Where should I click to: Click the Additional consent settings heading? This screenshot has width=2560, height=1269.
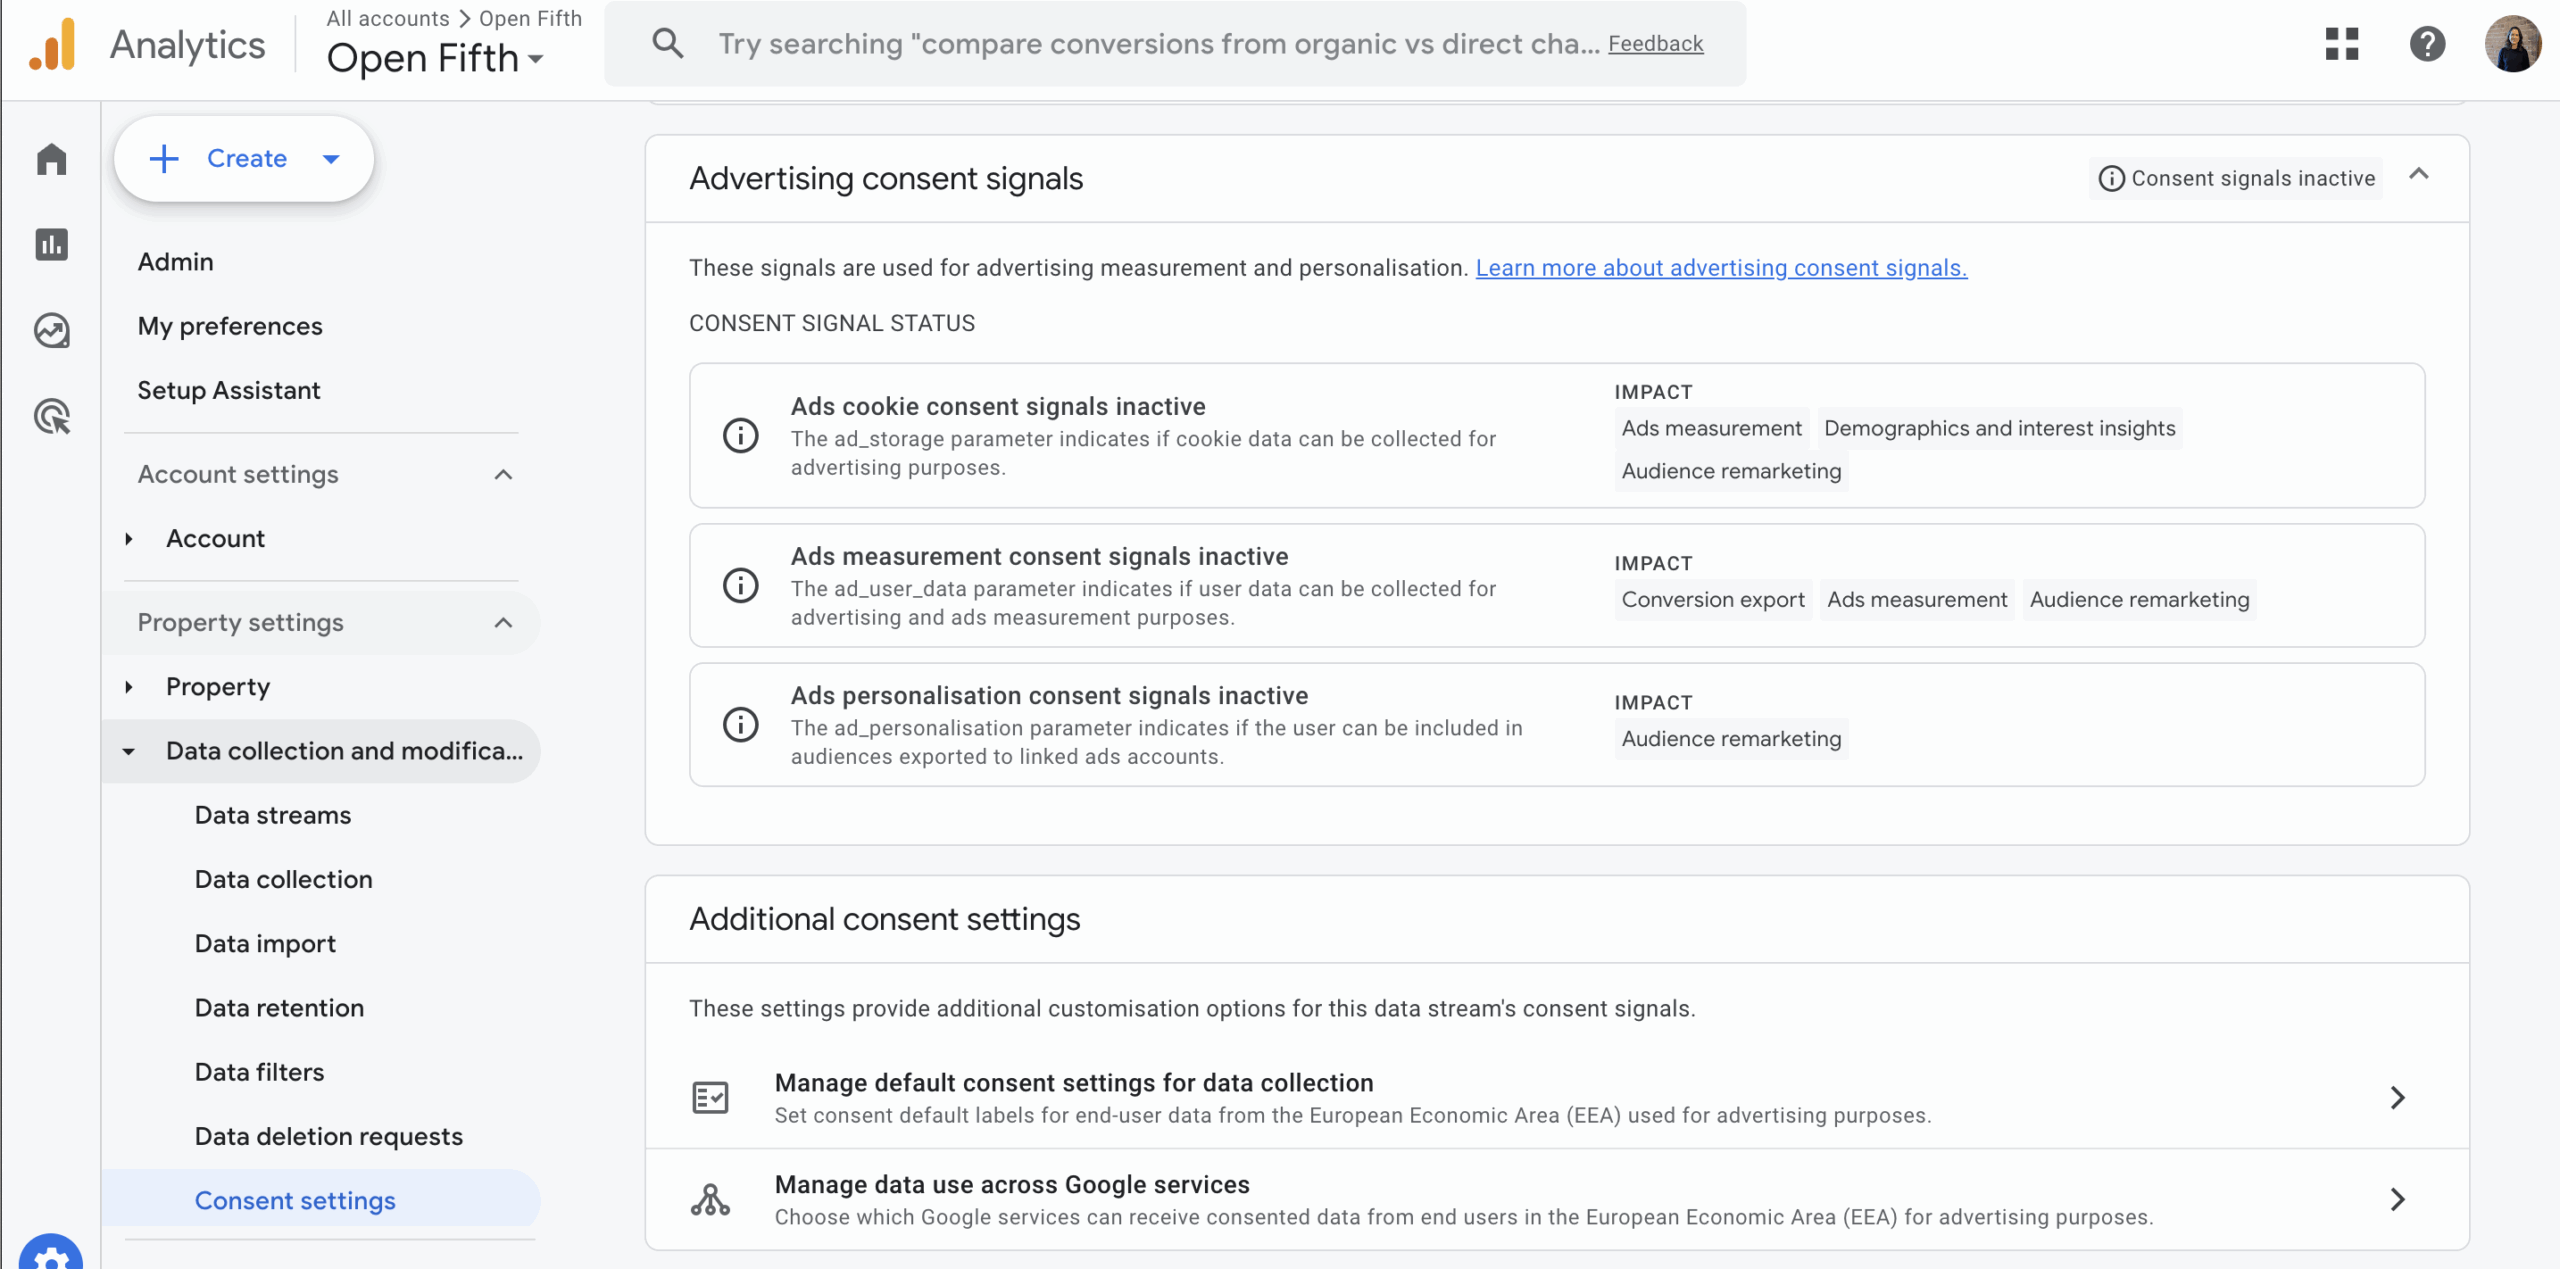tap(885, 919)
